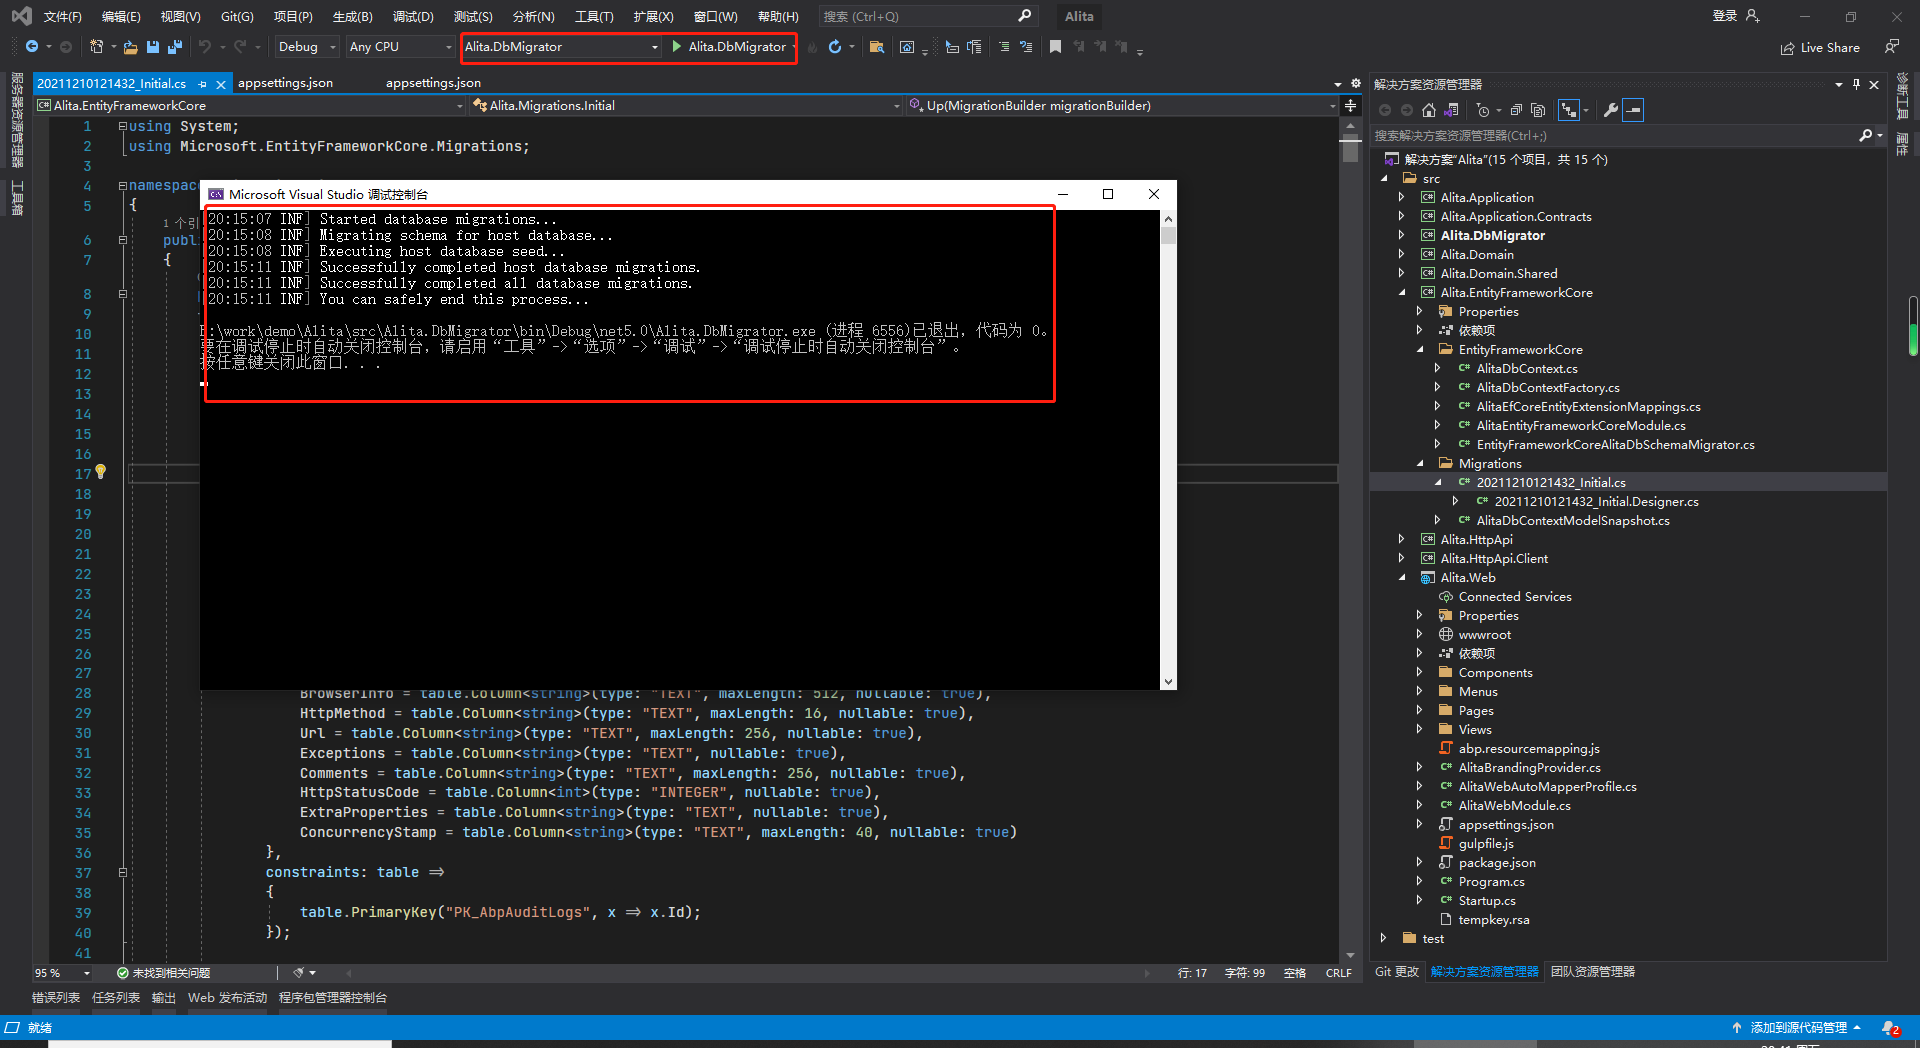Click the Undo icon in the toolbar

[206, 47]
